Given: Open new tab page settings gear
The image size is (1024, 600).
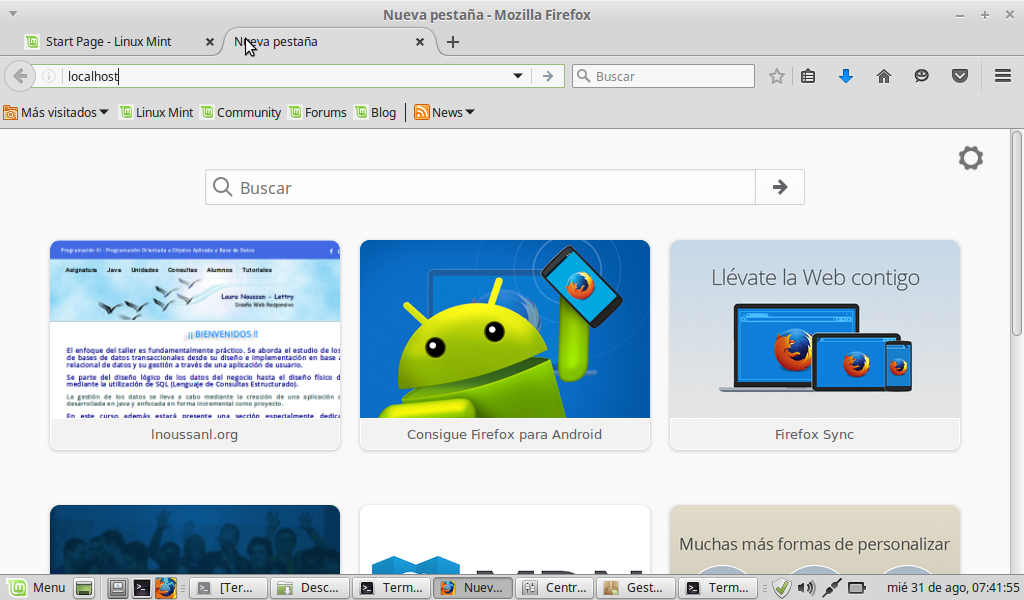Looking at the screenshot, I should [970, 158].
